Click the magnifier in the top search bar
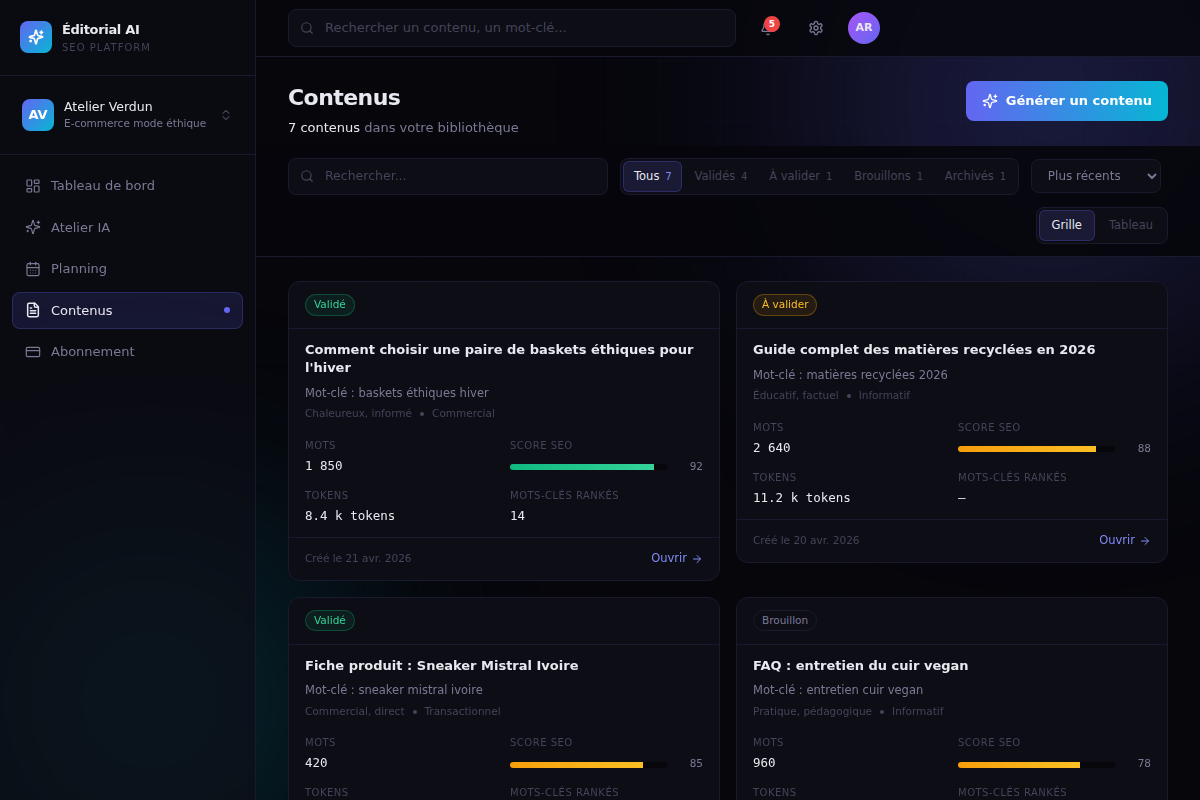 pos(307,28)
